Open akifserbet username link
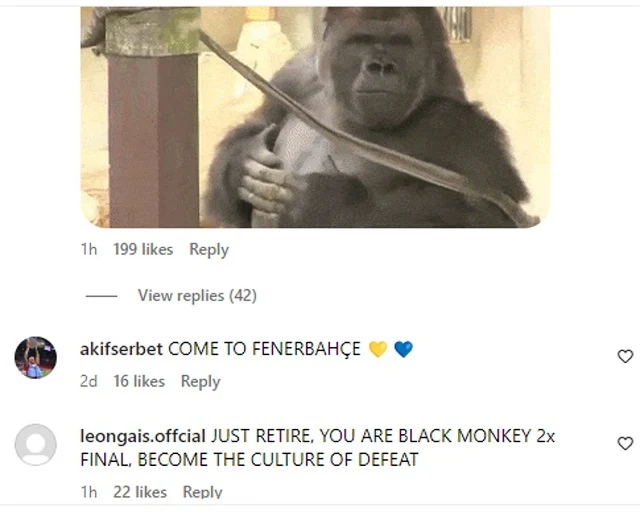 point(121,349)
